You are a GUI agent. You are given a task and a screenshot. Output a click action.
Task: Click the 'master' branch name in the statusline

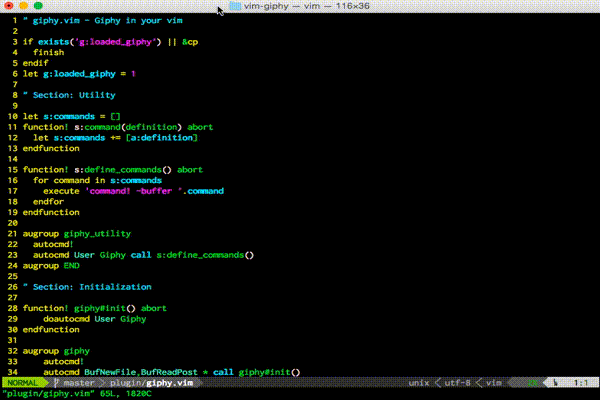coord(79,383)
